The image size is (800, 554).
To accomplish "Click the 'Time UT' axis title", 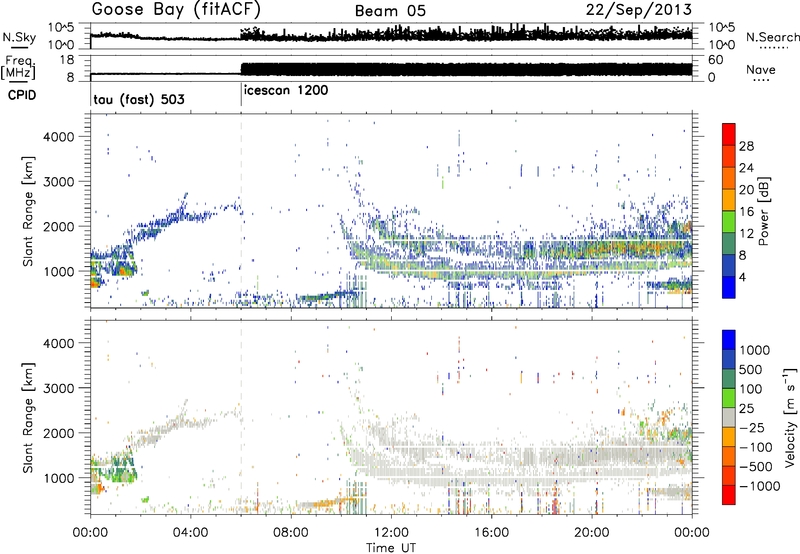I will point(390,547).
